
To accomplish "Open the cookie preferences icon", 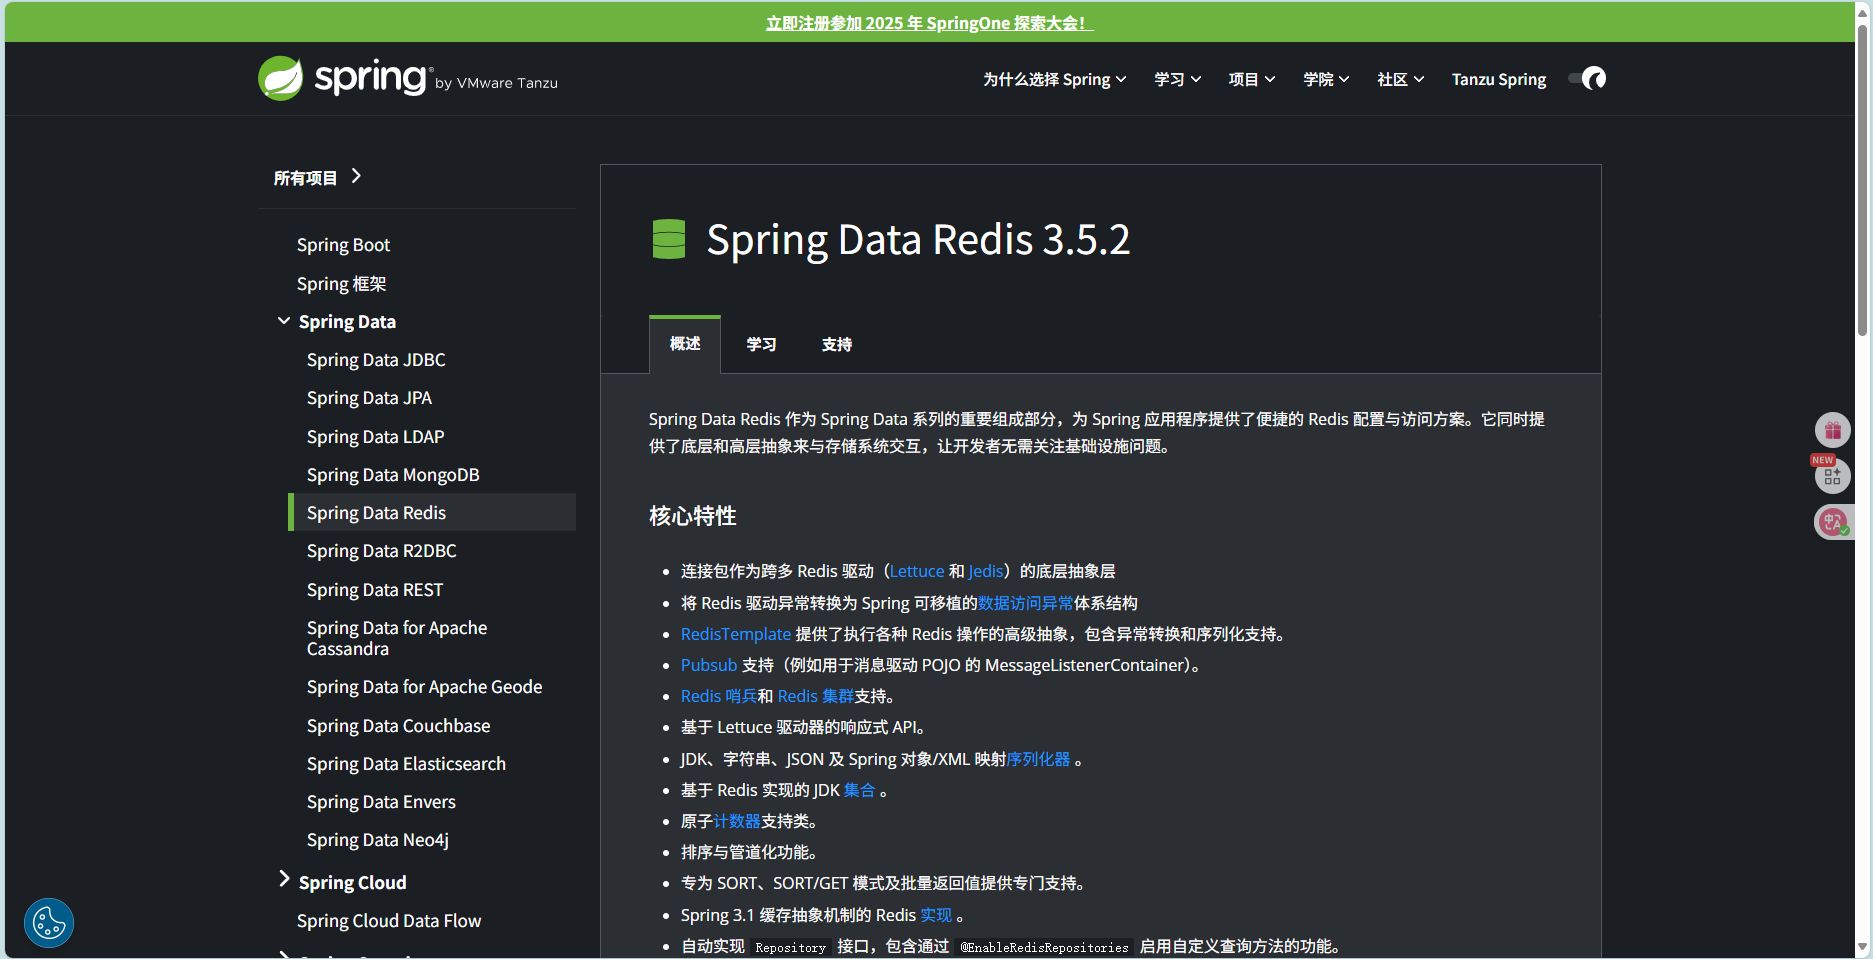I will [49, 922].
